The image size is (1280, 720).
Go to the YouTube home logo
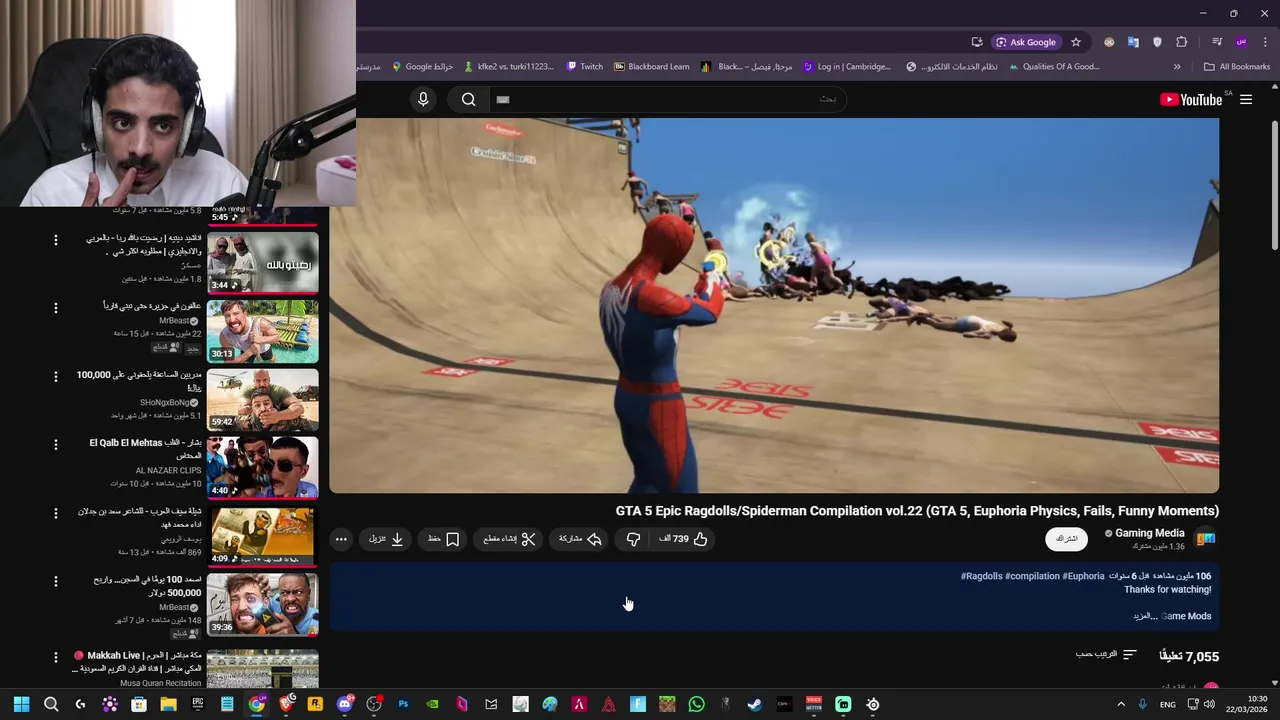click(1191, 99)
